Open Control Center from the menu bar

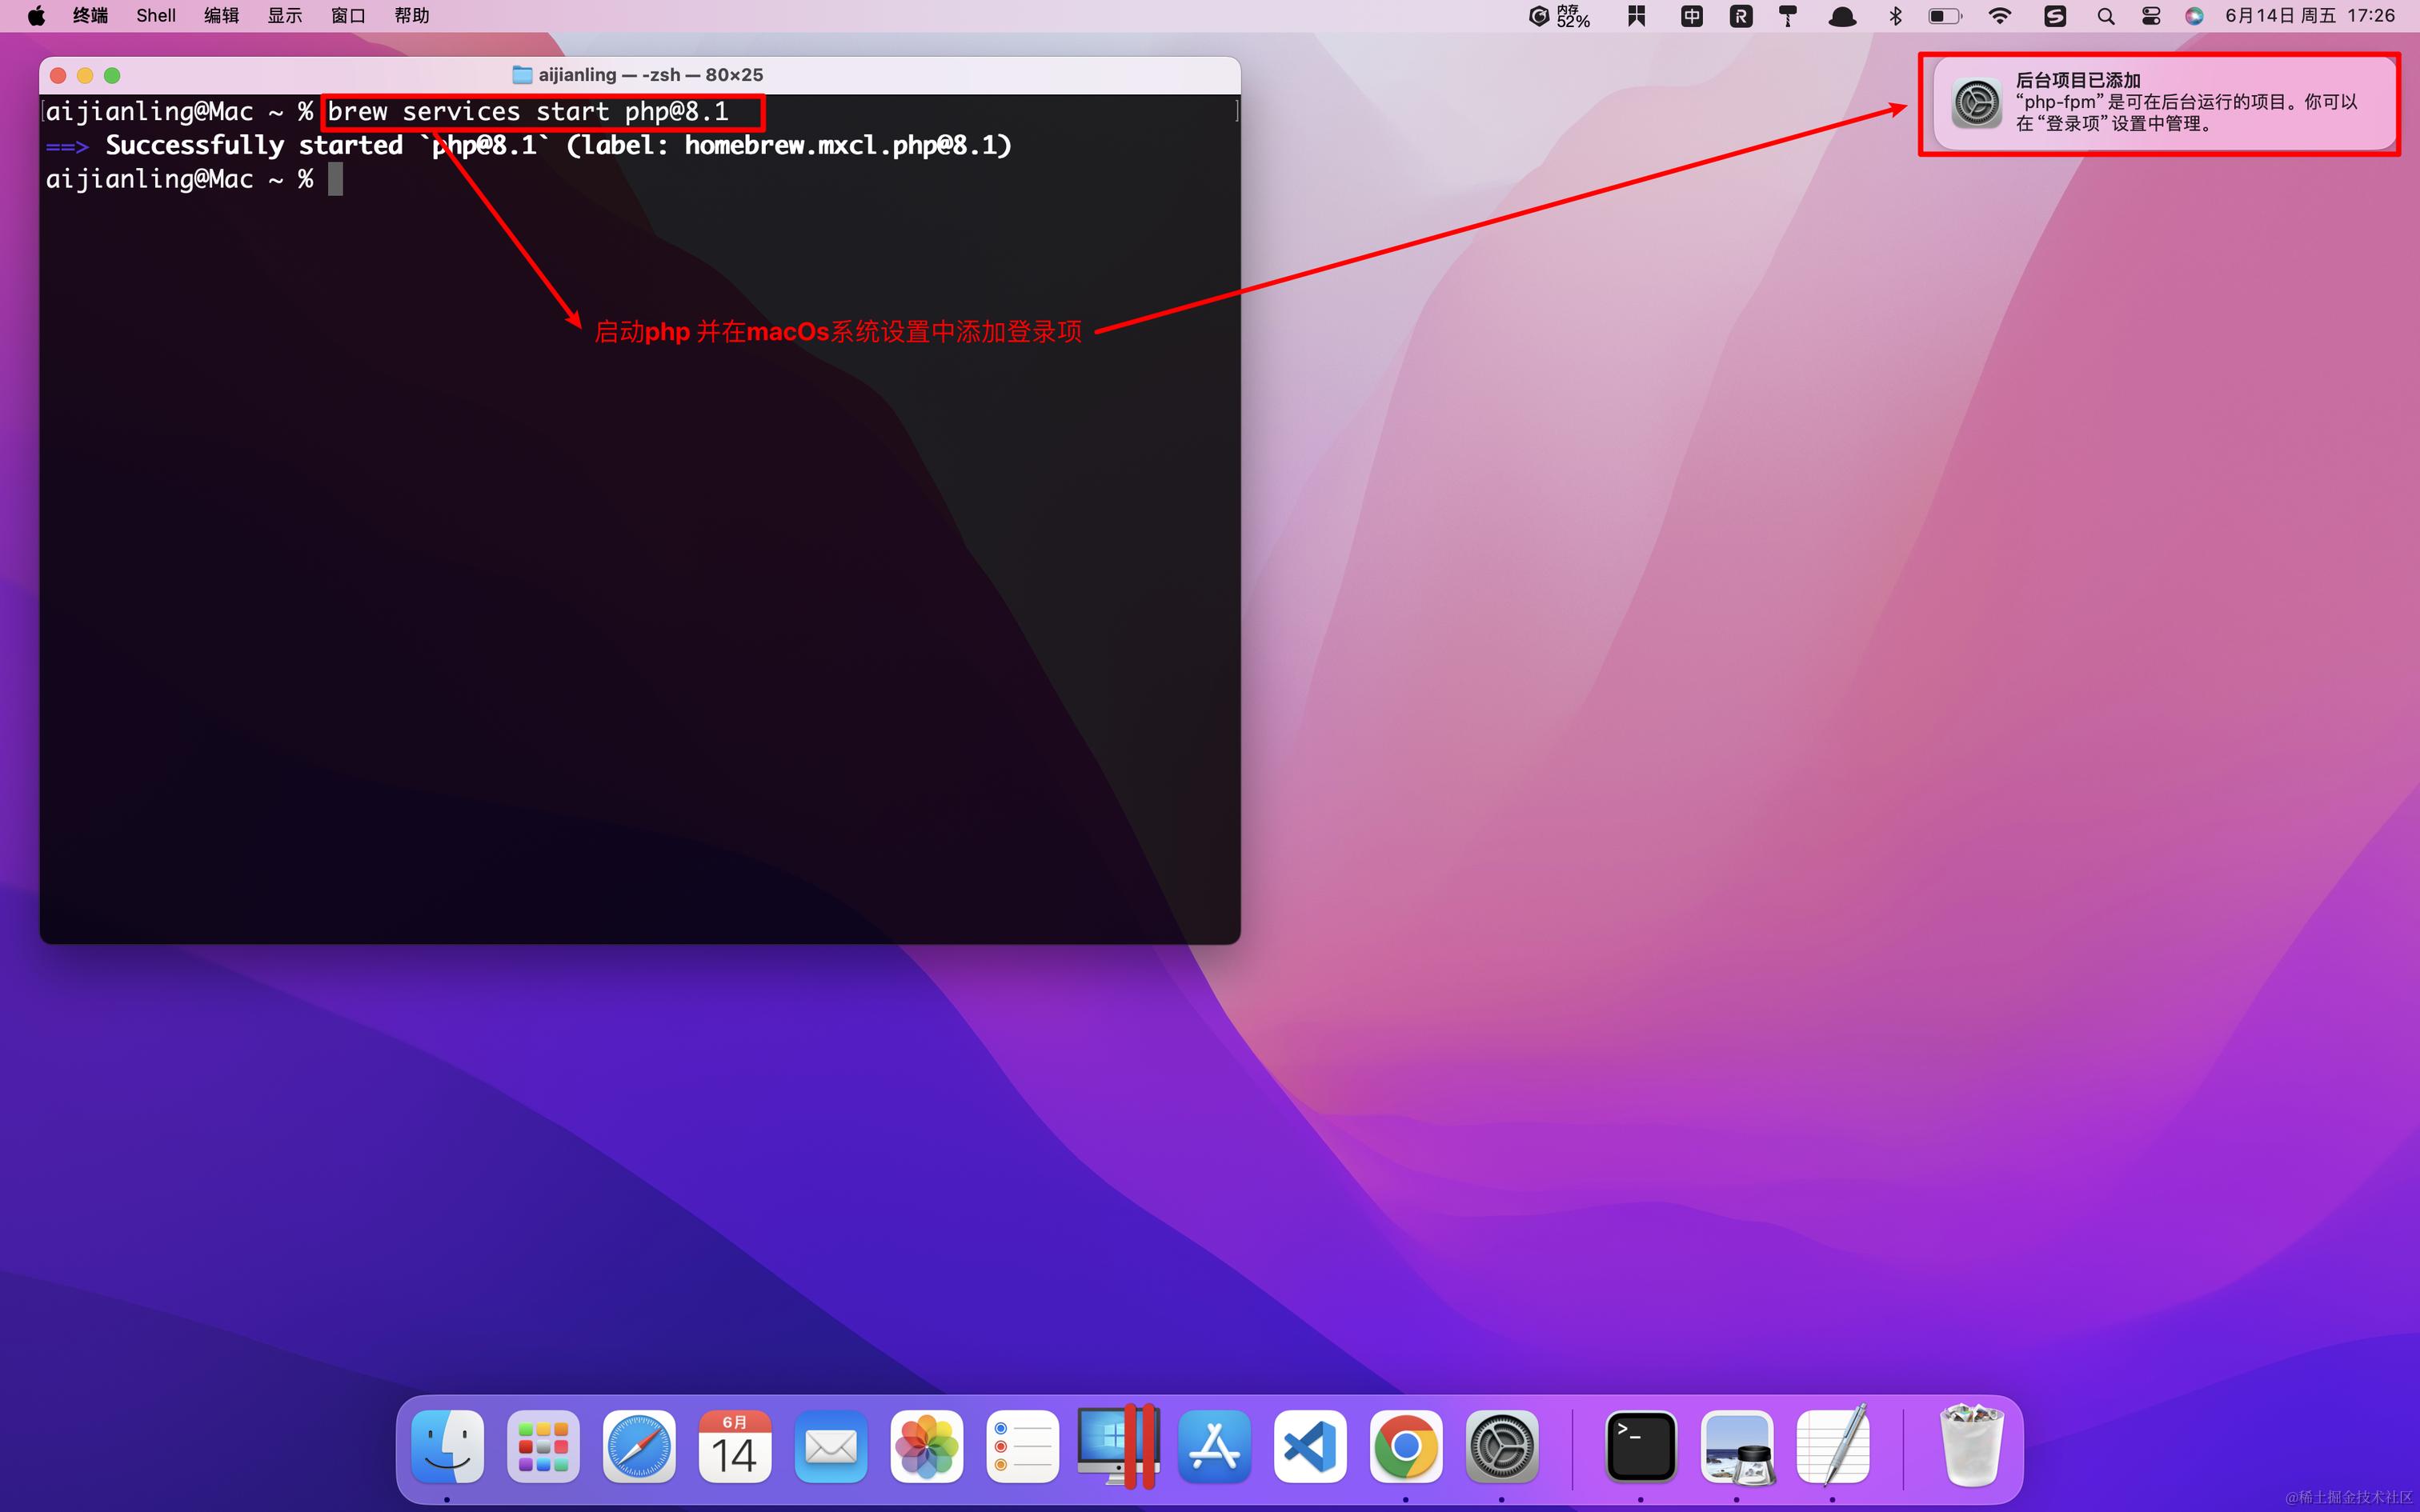[2149, 15]
